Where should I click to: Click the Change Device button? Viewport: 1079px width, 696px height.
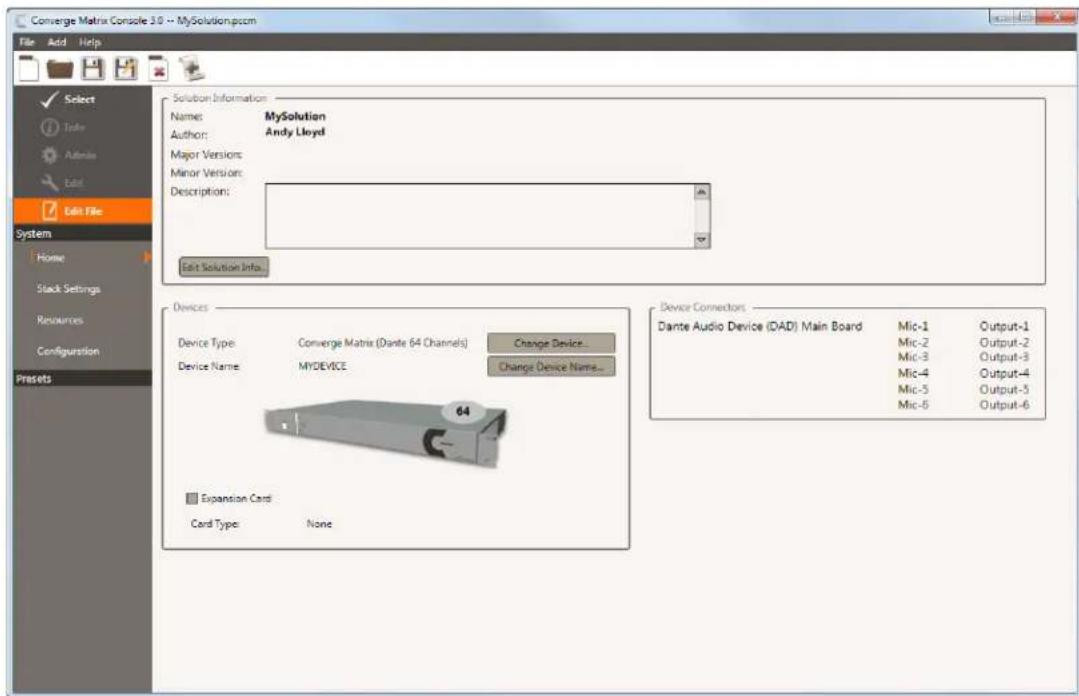(551, 343)
